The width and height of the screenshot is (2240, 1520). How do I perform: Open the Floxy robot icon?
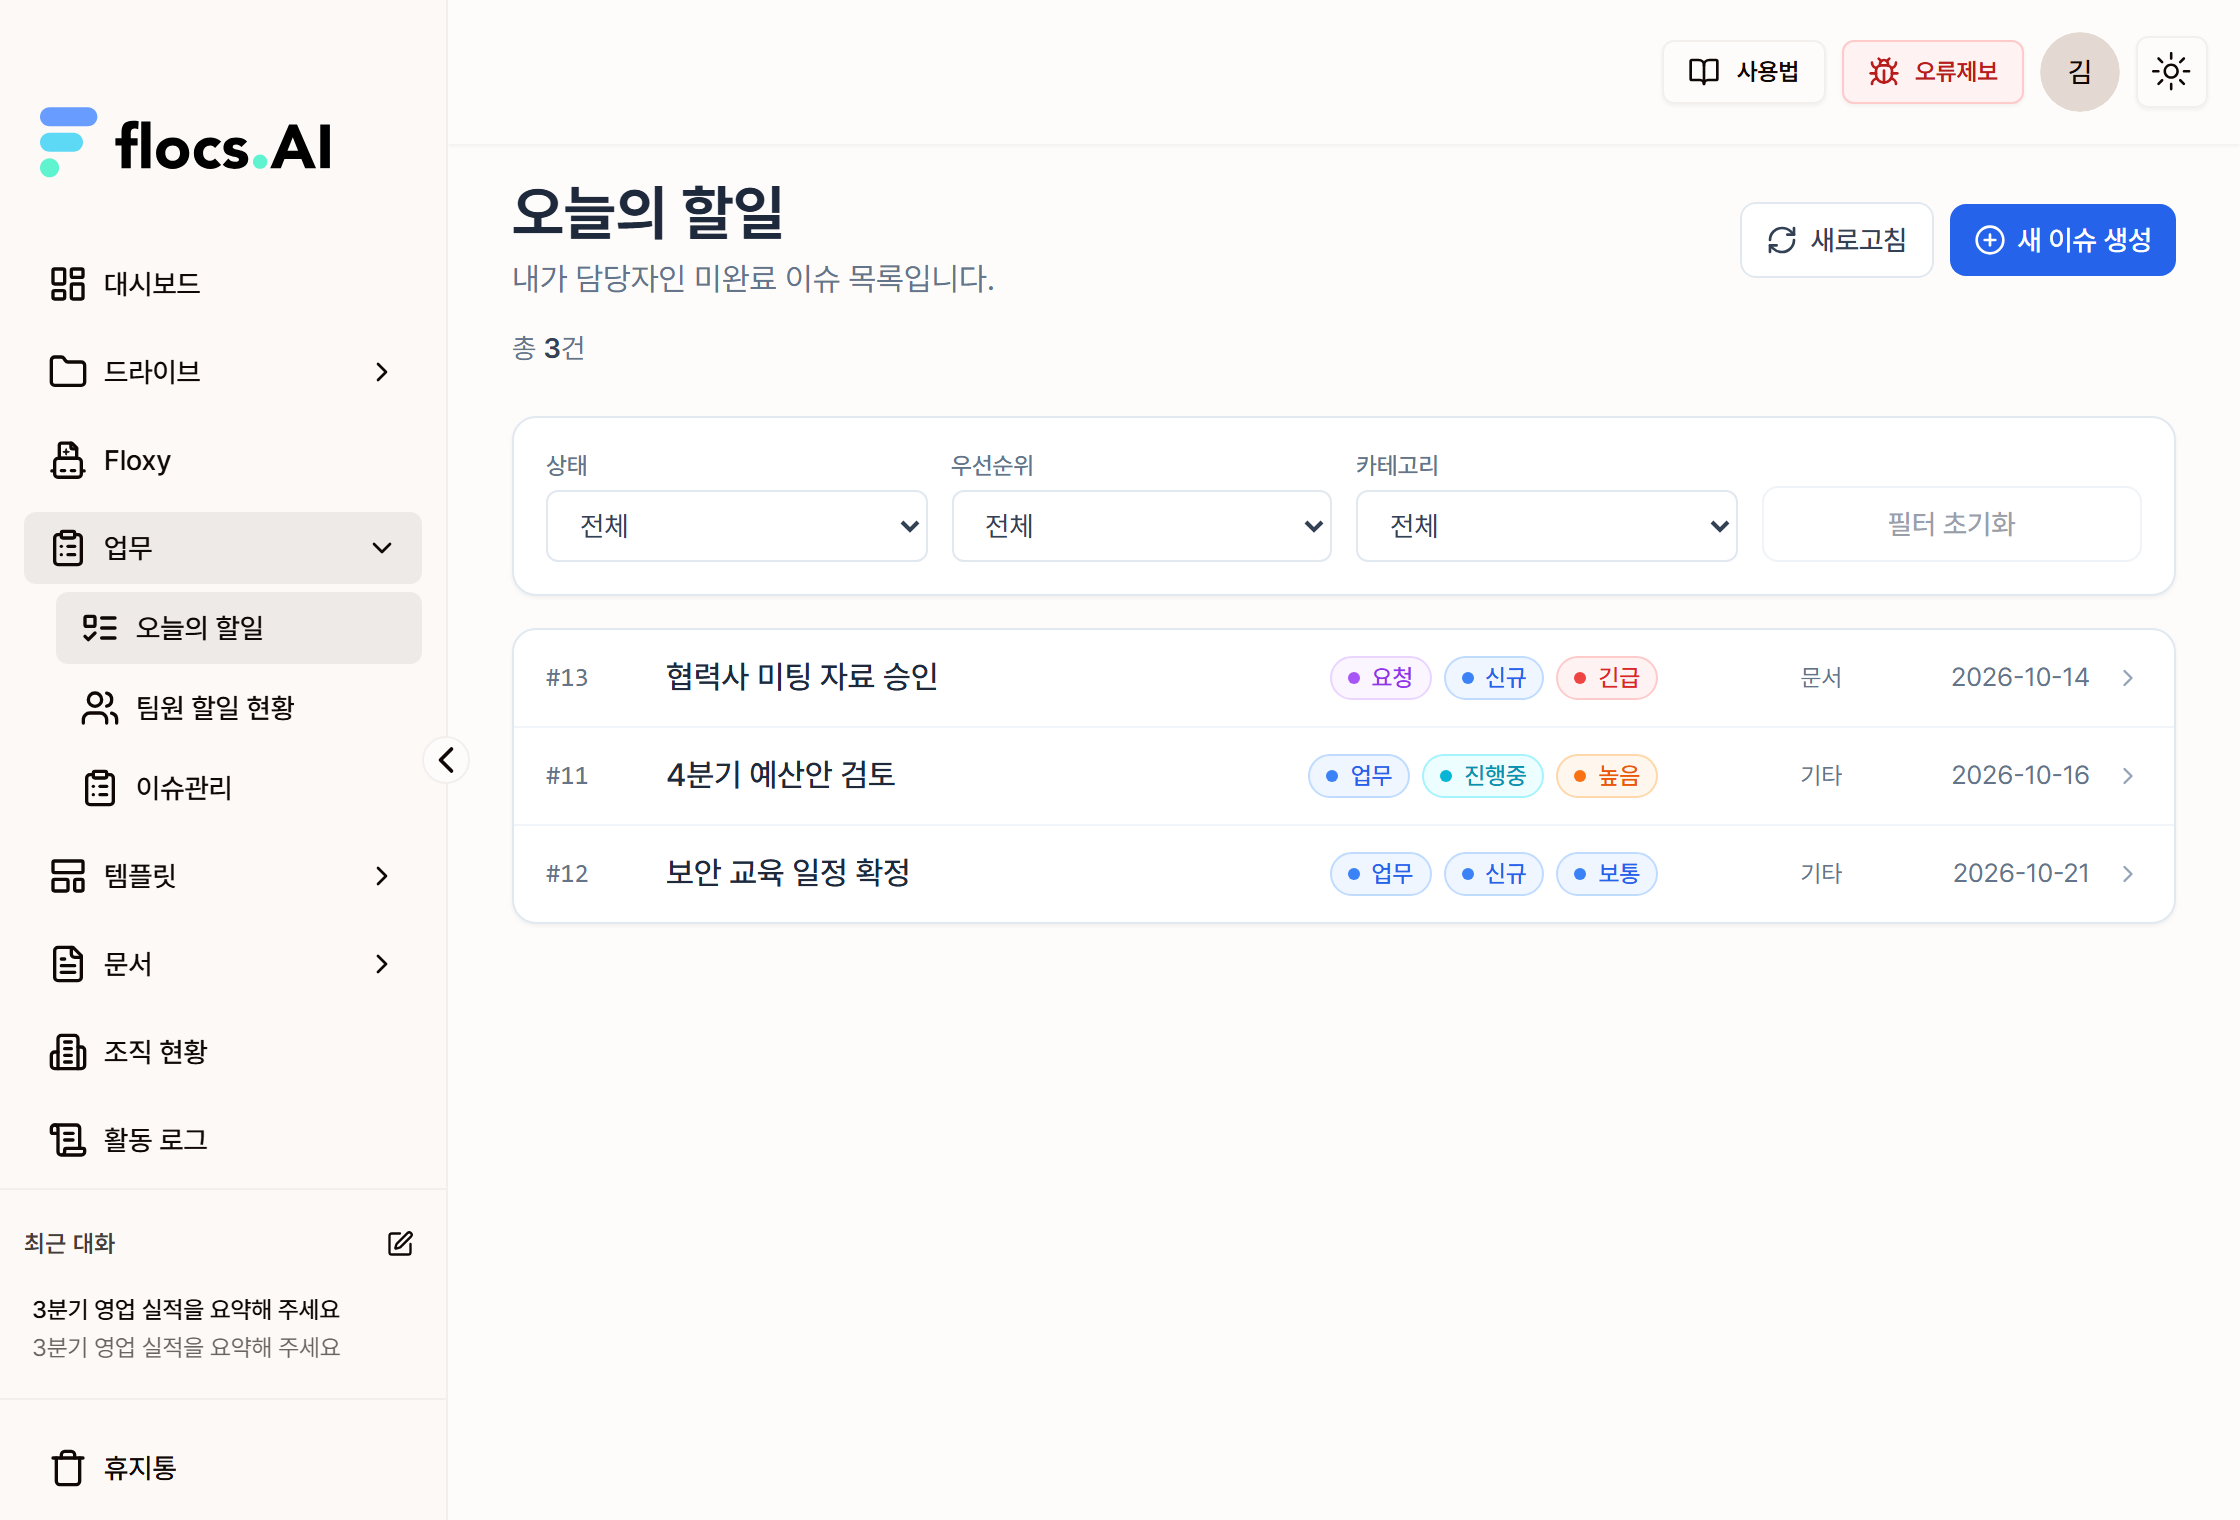pos(68,460)
